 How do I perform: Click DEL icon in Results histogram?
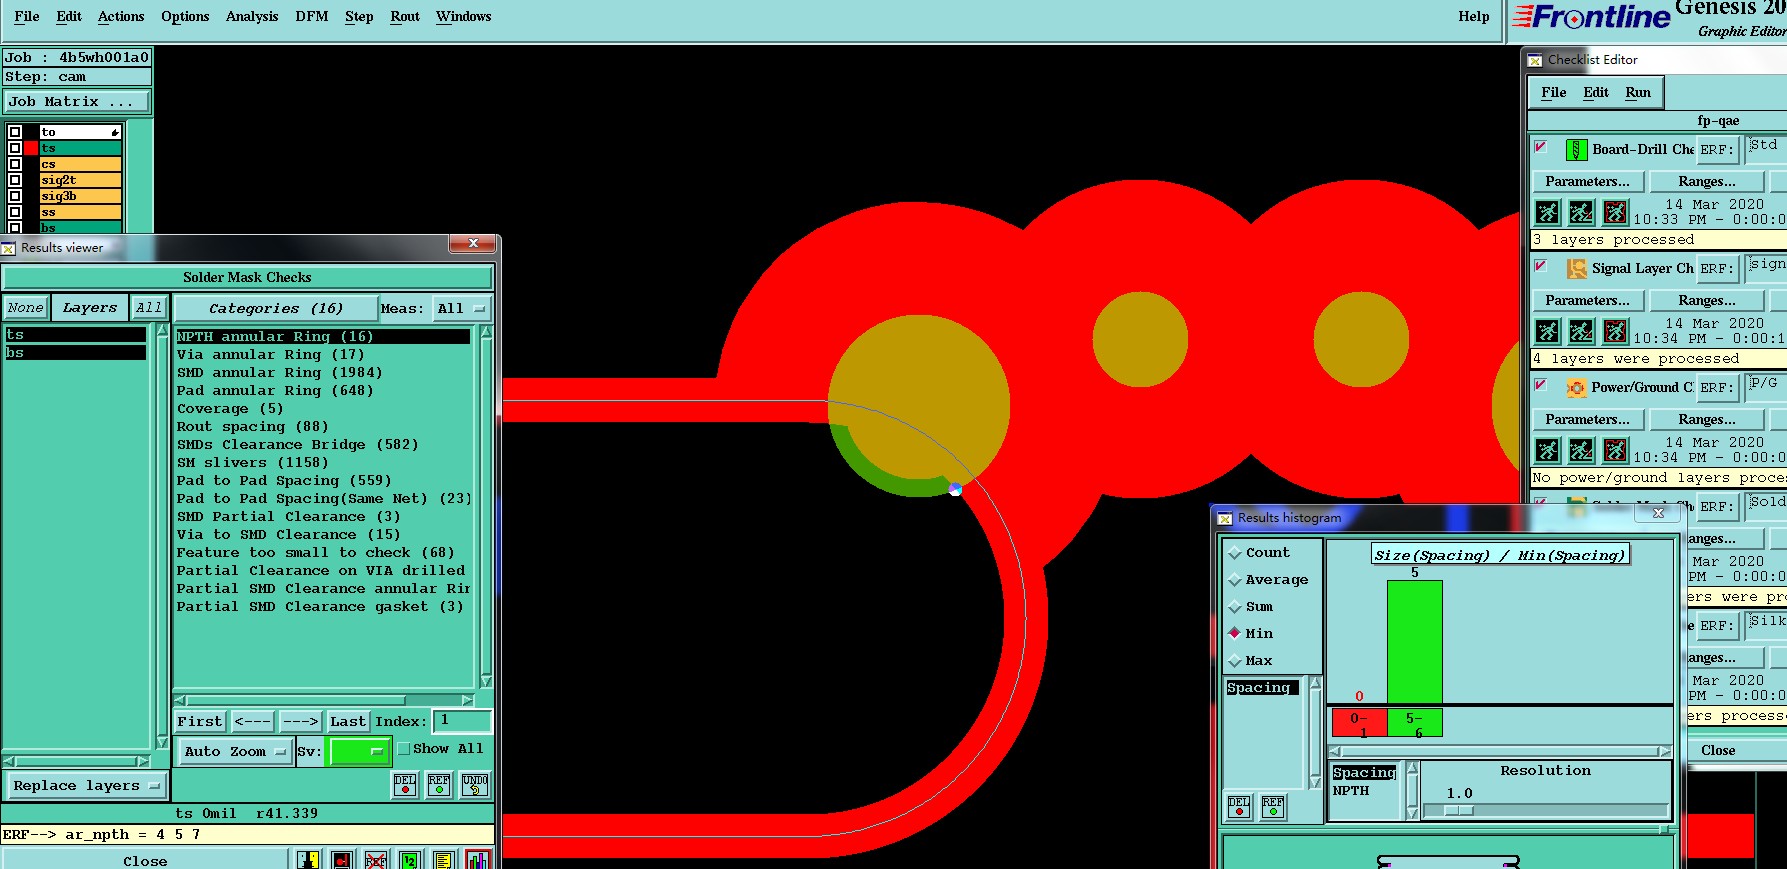pyautogui.click(x=1239, y=806)
